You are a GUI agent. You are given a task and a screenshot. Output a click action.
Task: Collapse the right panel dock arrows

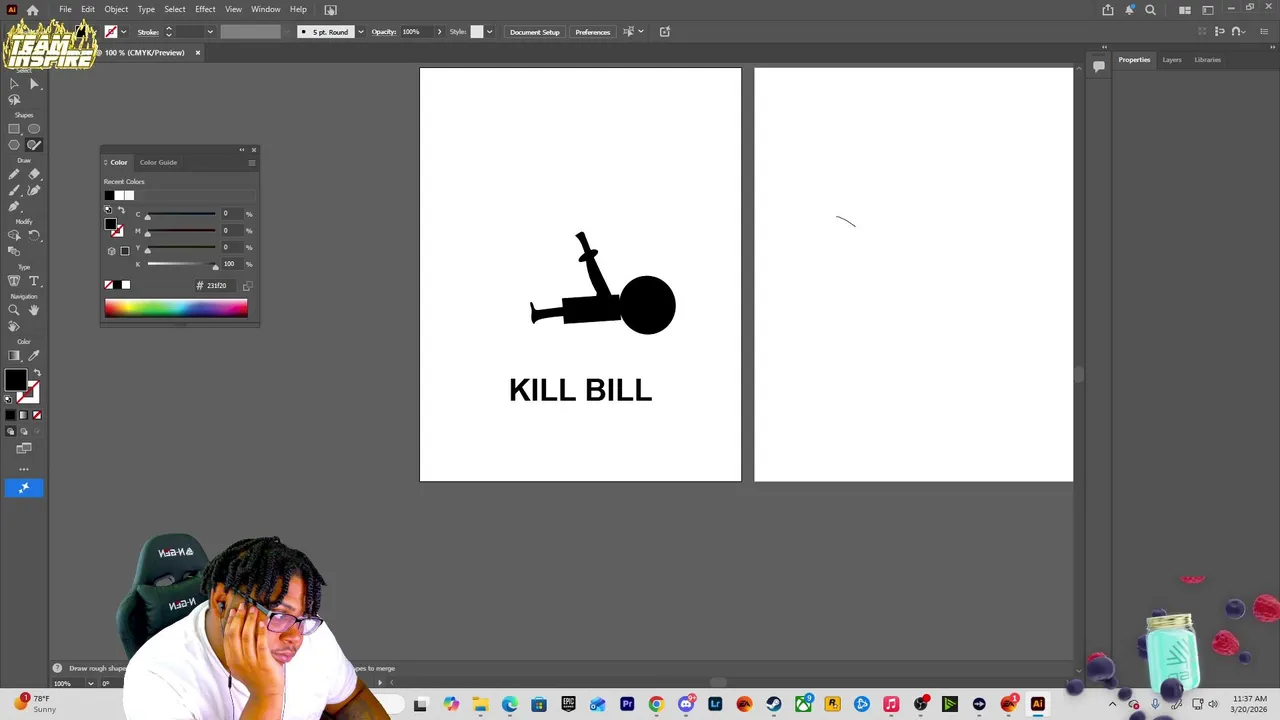coord(1270,47)
